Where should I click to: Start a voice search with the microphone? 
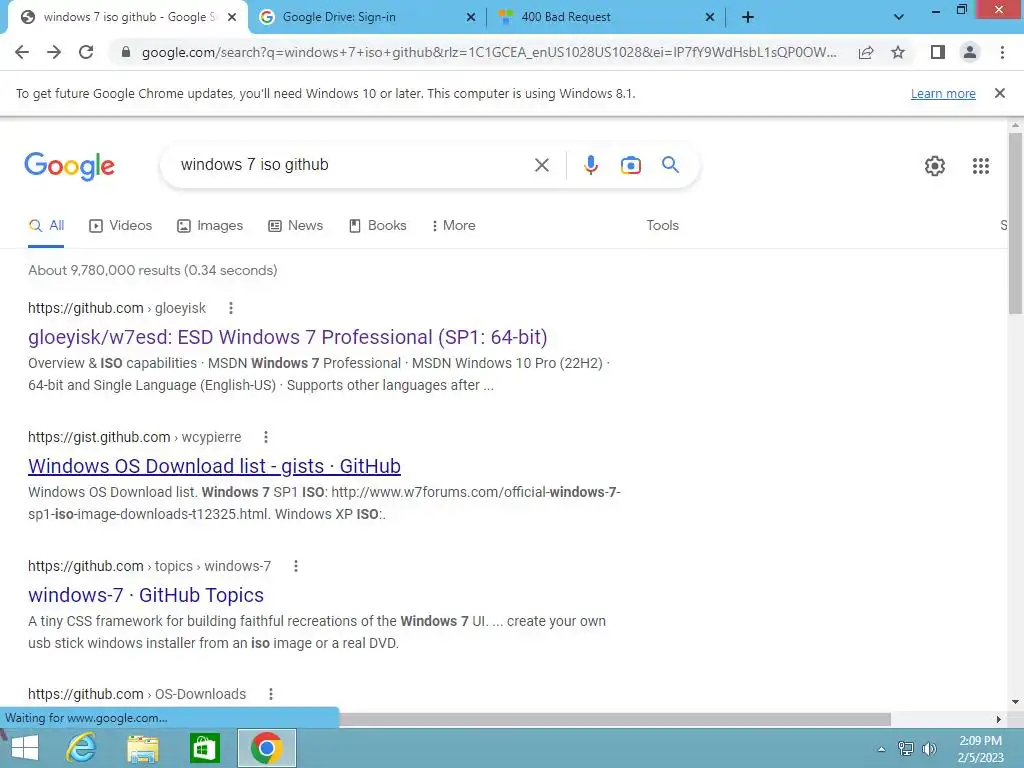tap(590, 165)
